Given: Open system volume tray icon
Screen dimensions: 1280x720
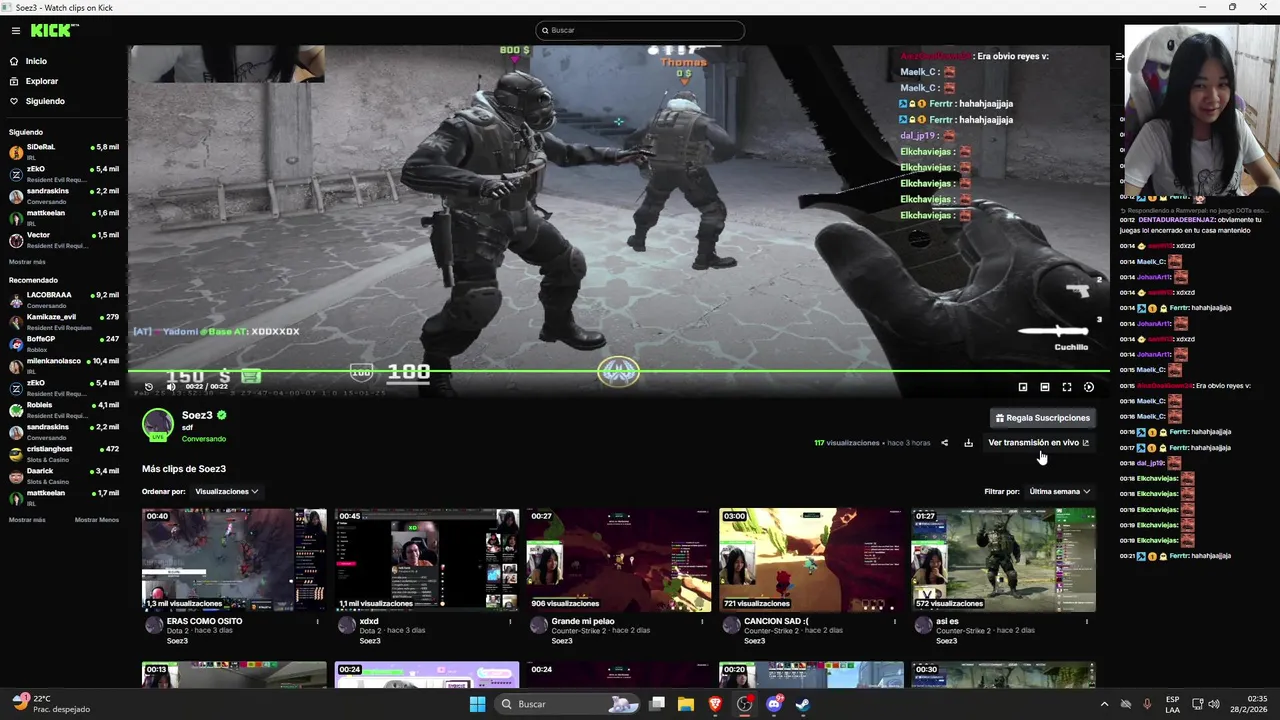Looking at the screenshot, I should tap(1213, 704).
